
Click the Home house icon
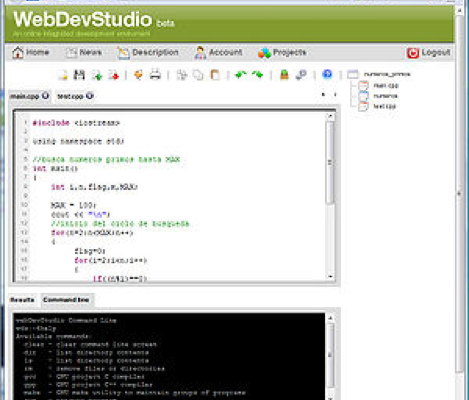pyautogui.click(x=18, y=53)
